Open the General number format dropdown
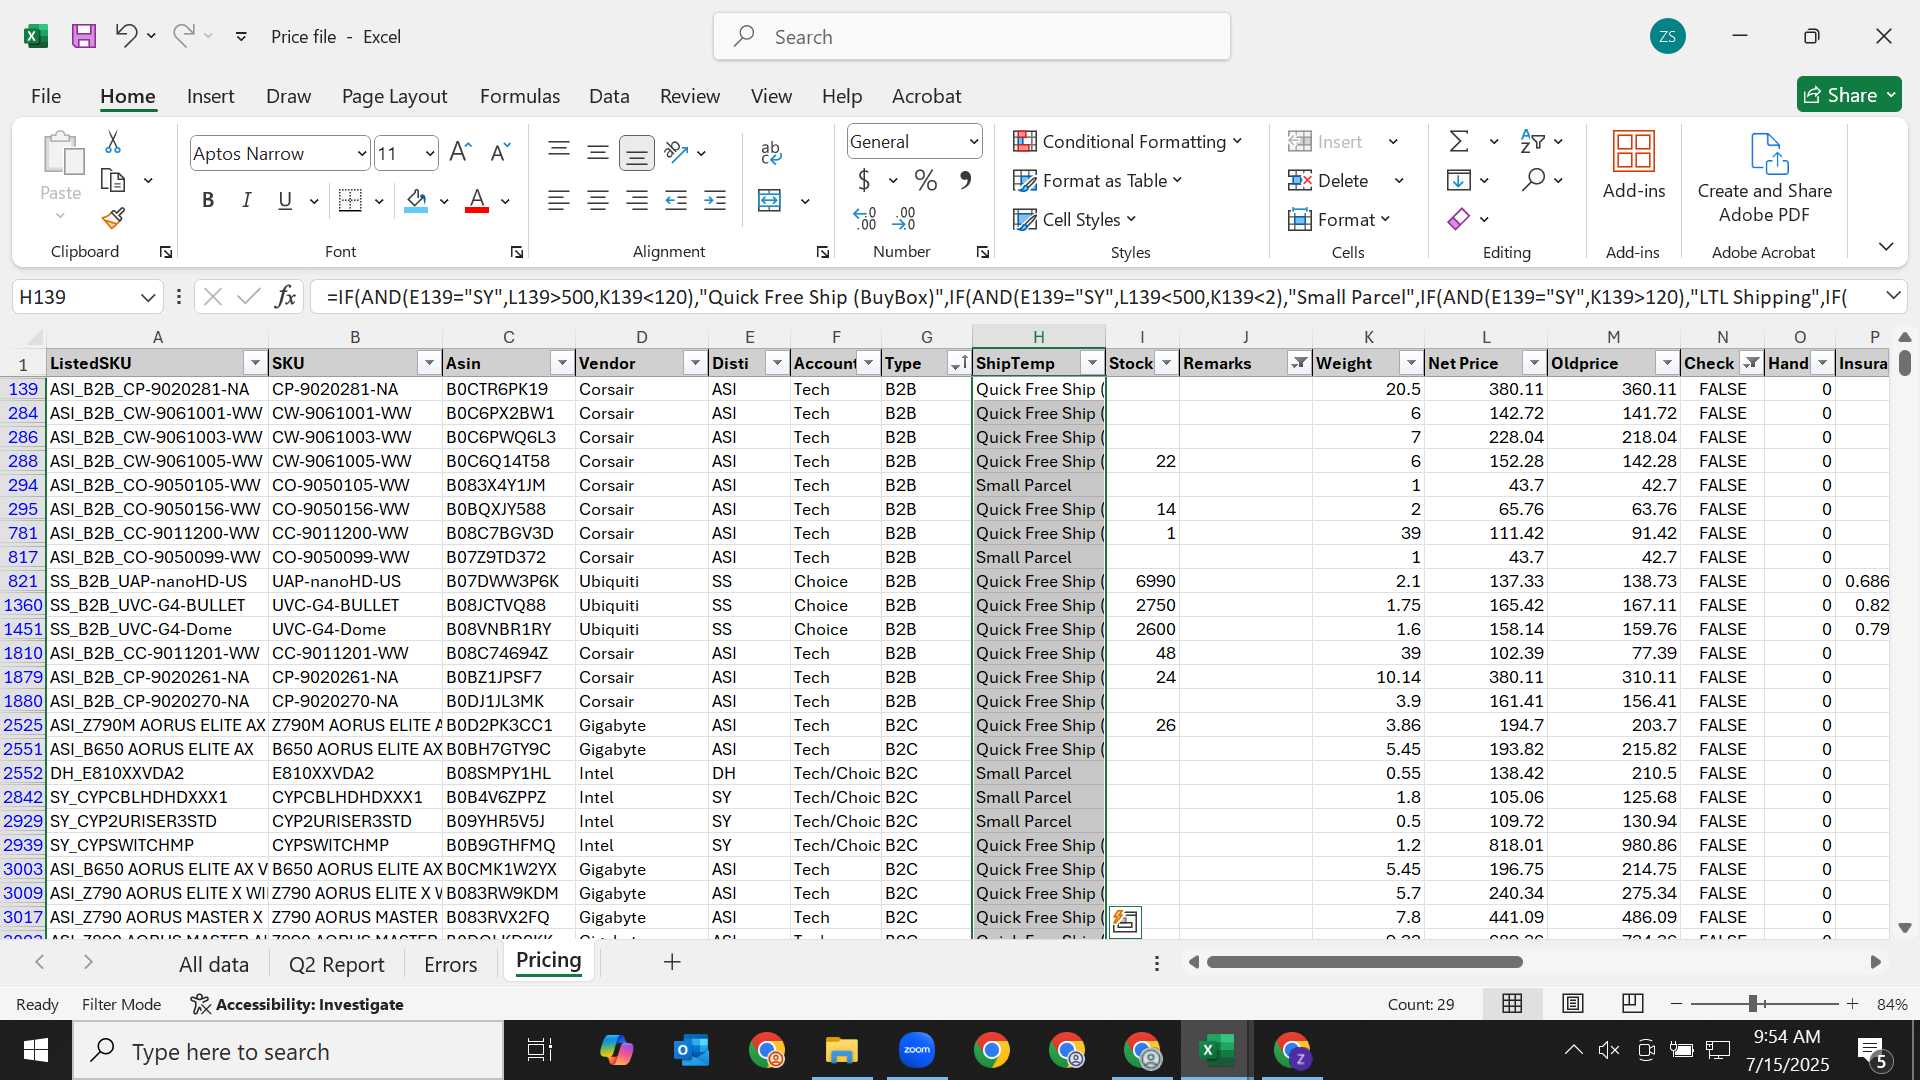The width and height of the screenshot is (1920, 1080). (973, 142)
